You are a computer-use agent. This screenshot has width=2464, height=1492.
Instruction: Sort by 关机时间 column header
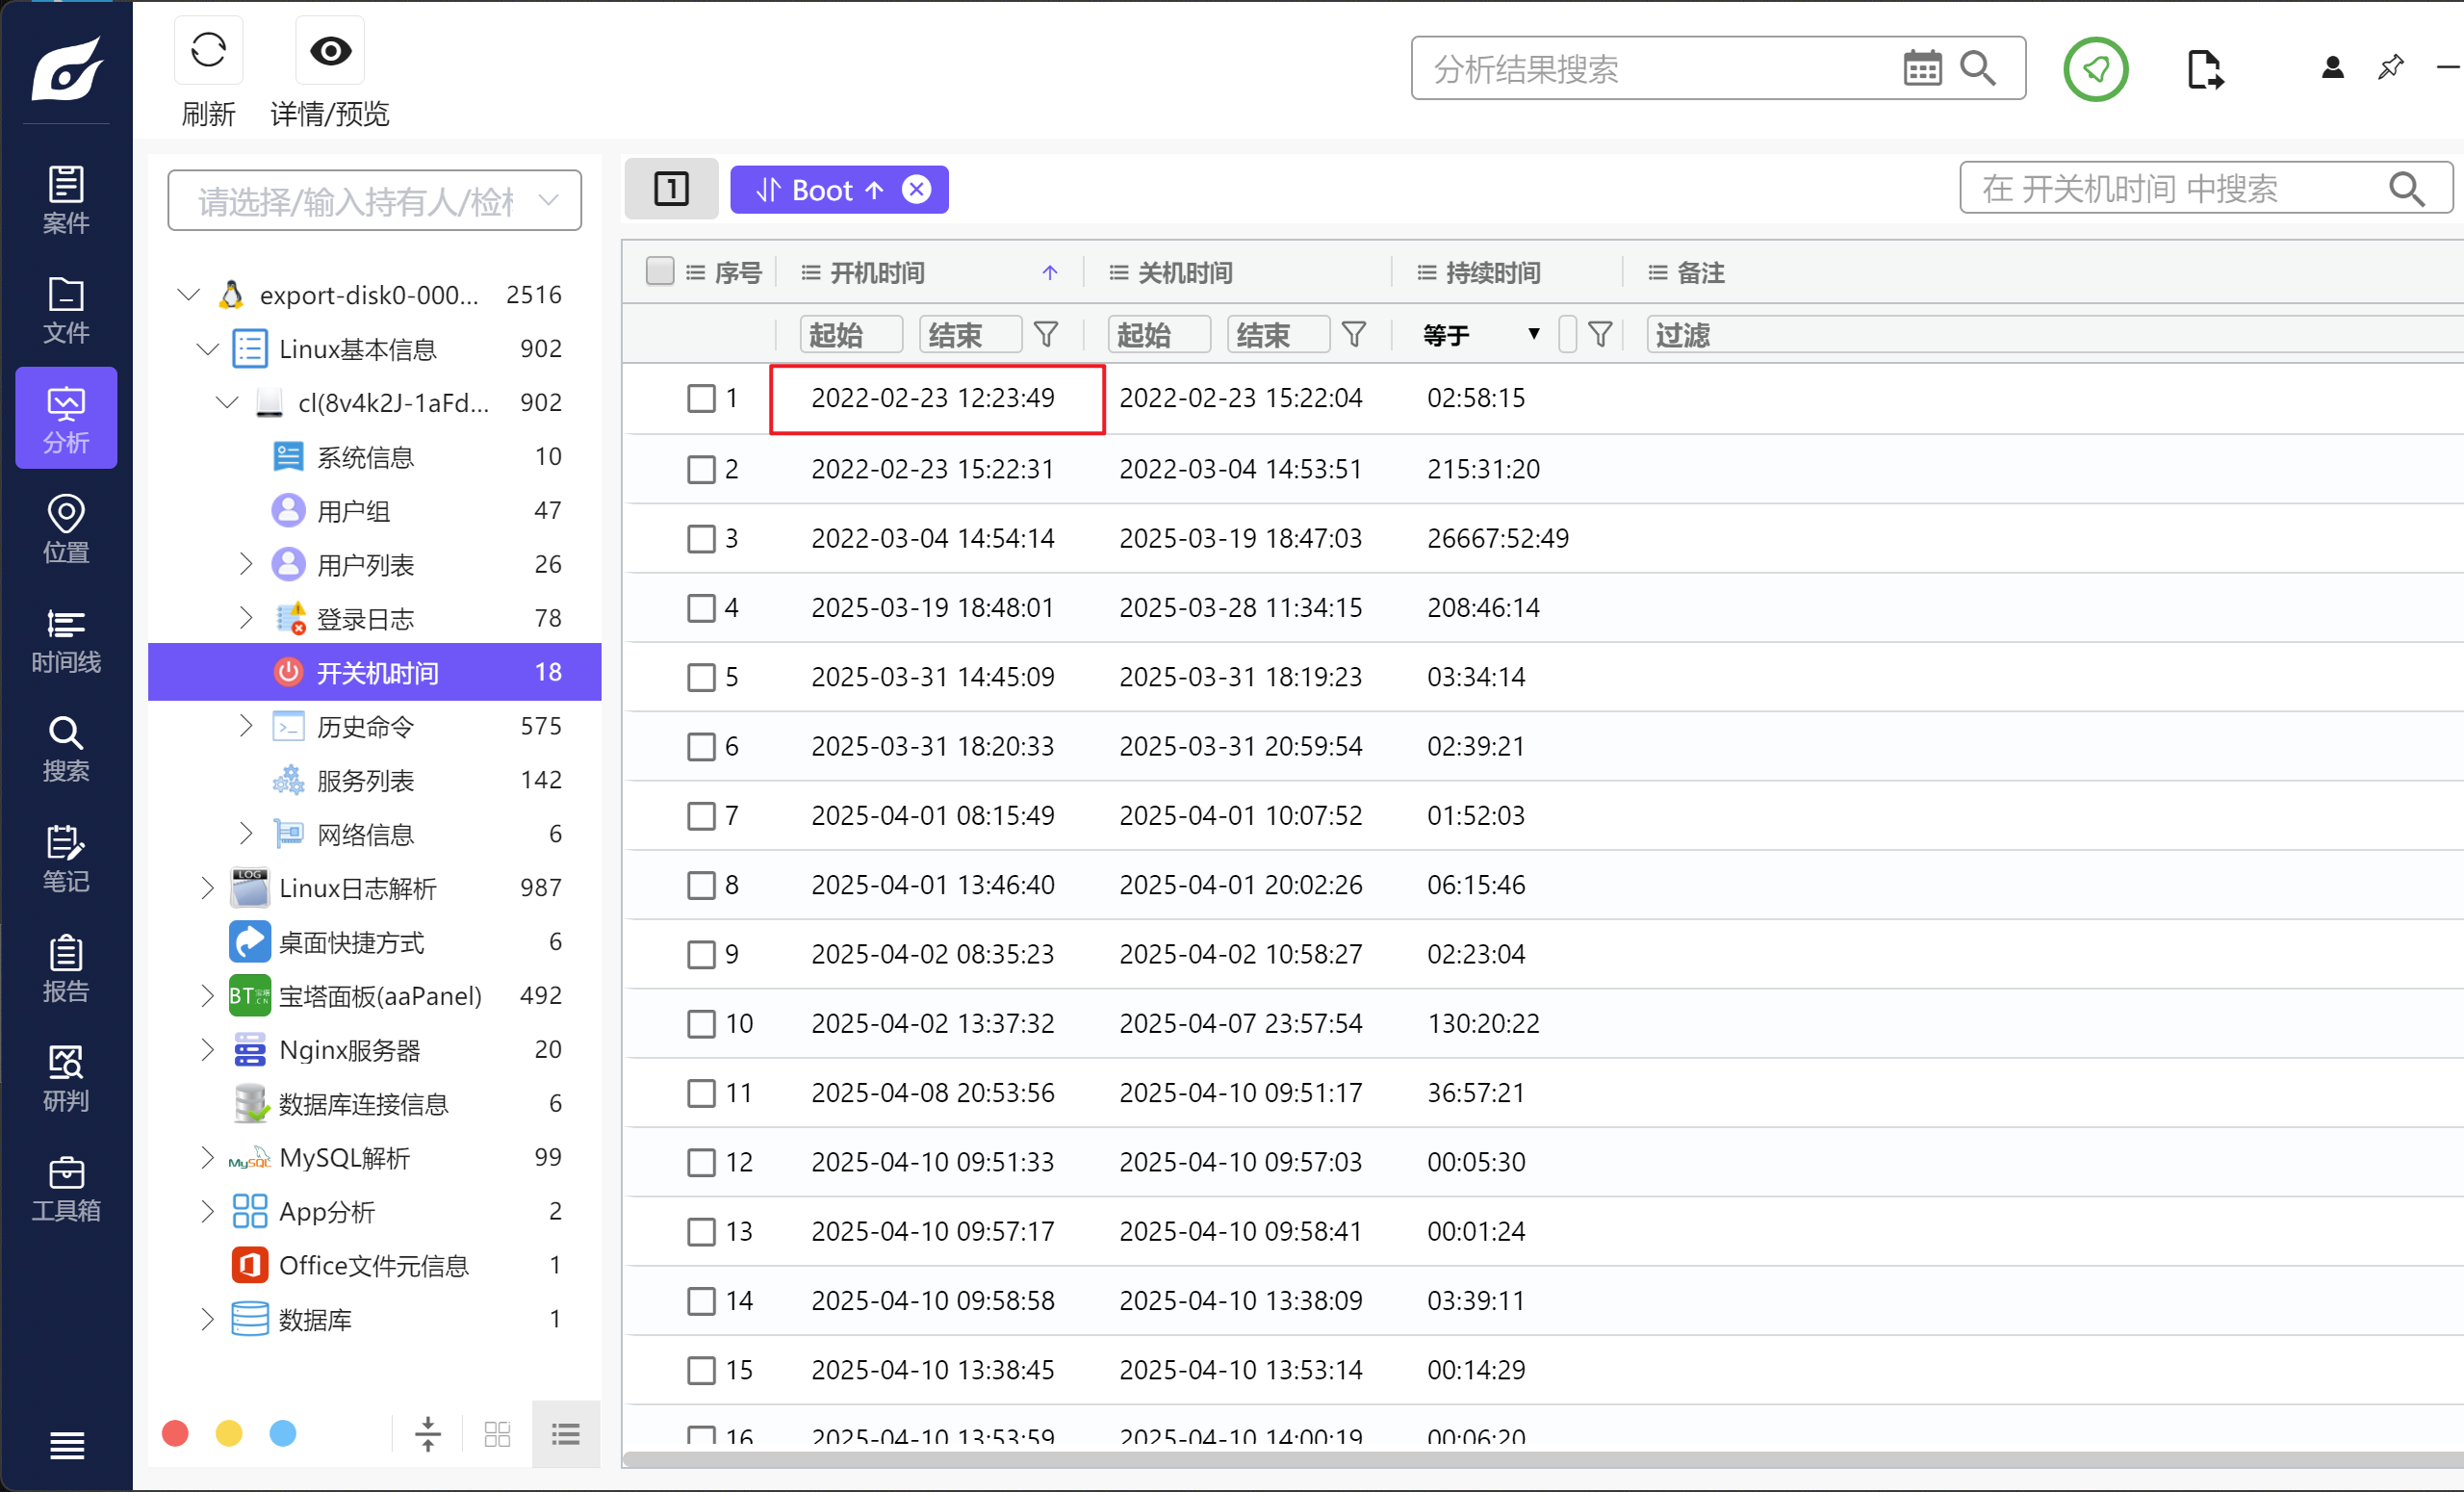click(x=1185, y=272)
